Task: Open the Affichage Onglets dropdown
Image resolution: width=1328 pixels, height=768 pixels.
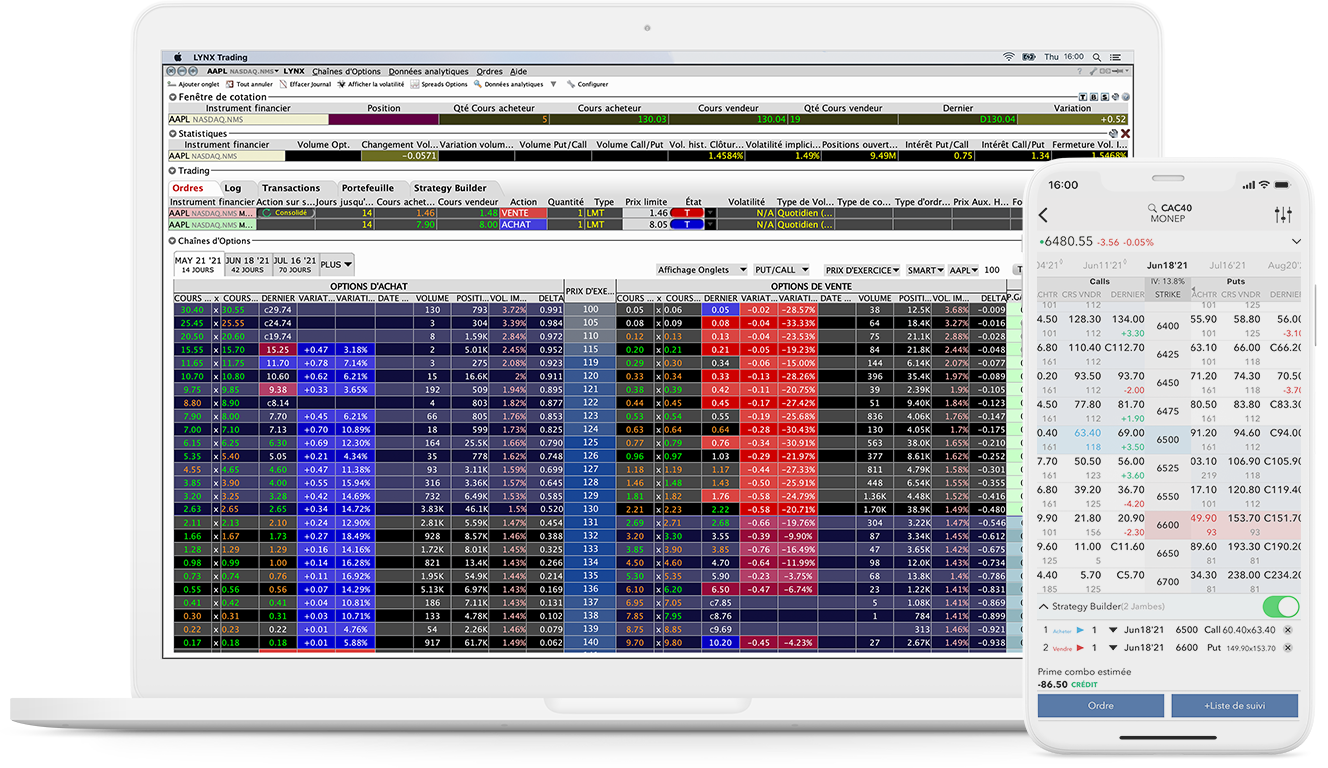Action: tap(701, 270)
